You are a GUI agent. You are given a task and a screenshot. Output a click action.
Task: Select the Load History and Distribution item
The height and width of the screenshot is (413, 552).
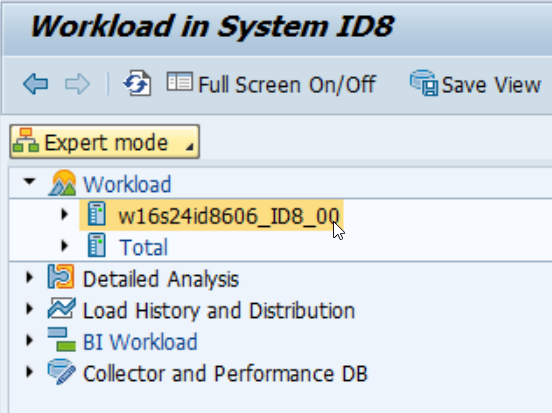219,311
